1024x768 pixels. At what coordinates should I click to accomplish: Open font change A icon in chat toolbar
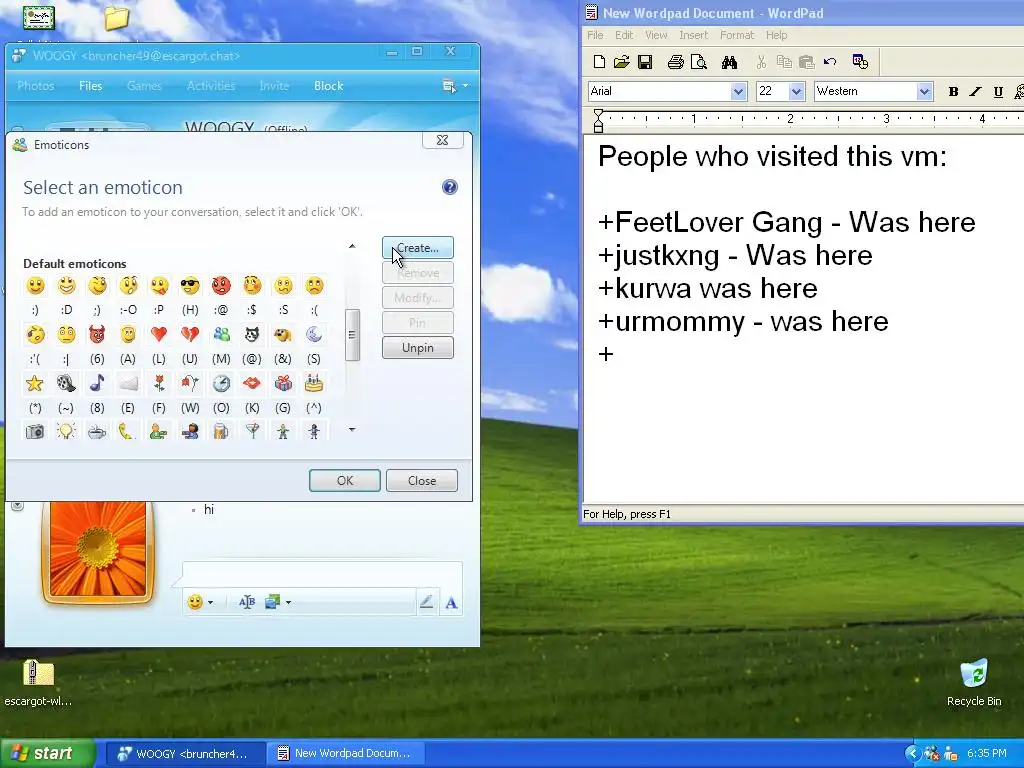(451, 603)
